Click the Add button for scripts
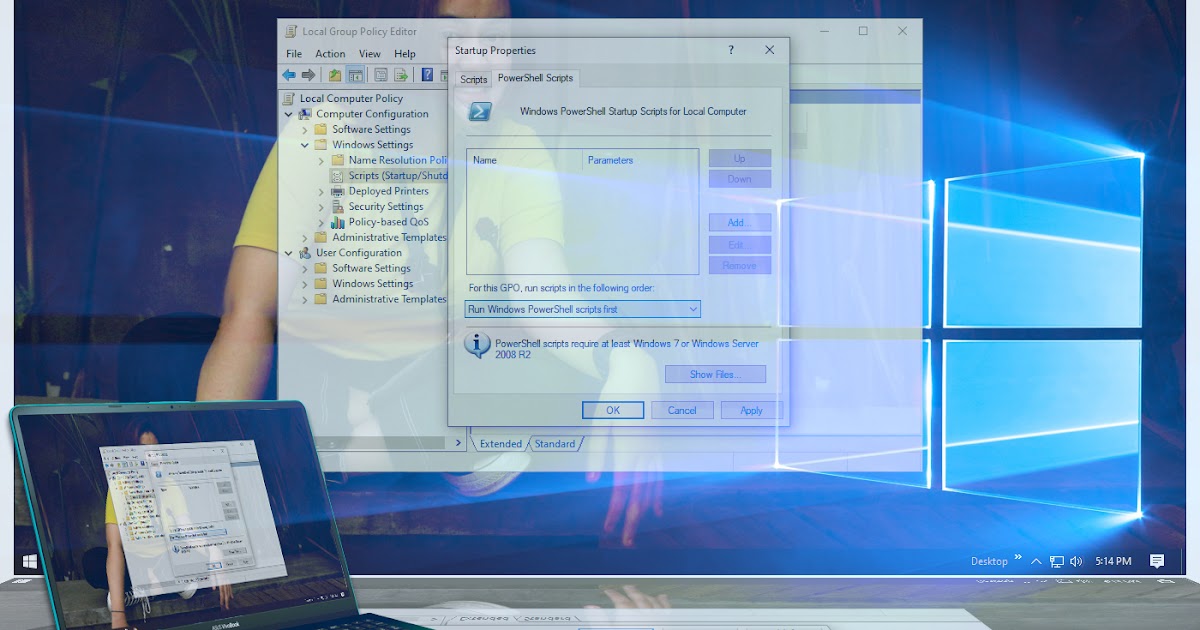The height and width of the screenshot is (630, 1200). 740,222
